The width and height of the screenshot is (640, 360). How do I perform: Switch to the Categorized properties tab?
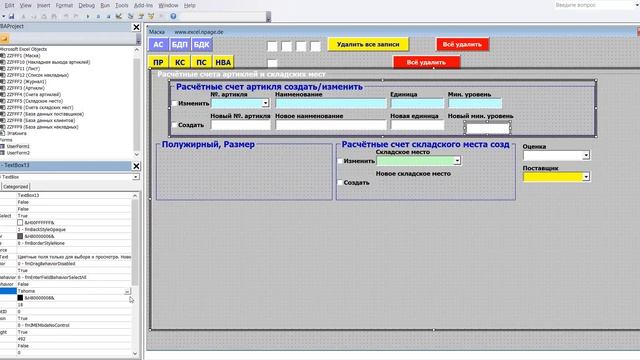16,187
